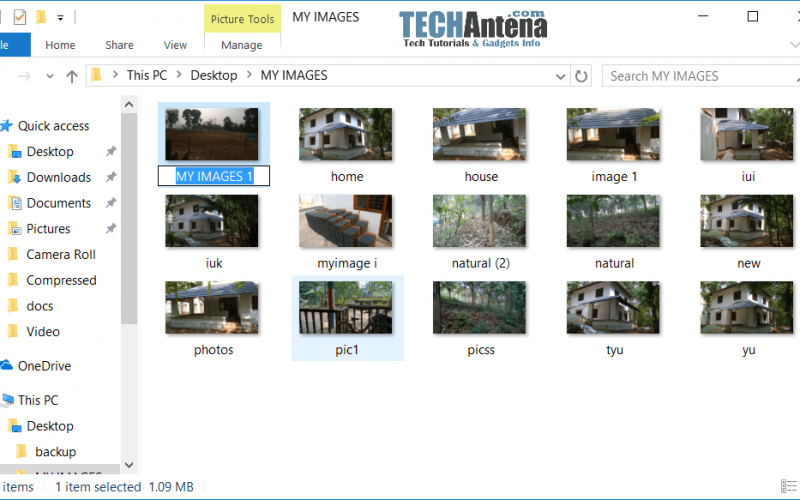Select Quick access in navigation pane
The height and width of the screenshot is (500, 800).
point(54,126)
